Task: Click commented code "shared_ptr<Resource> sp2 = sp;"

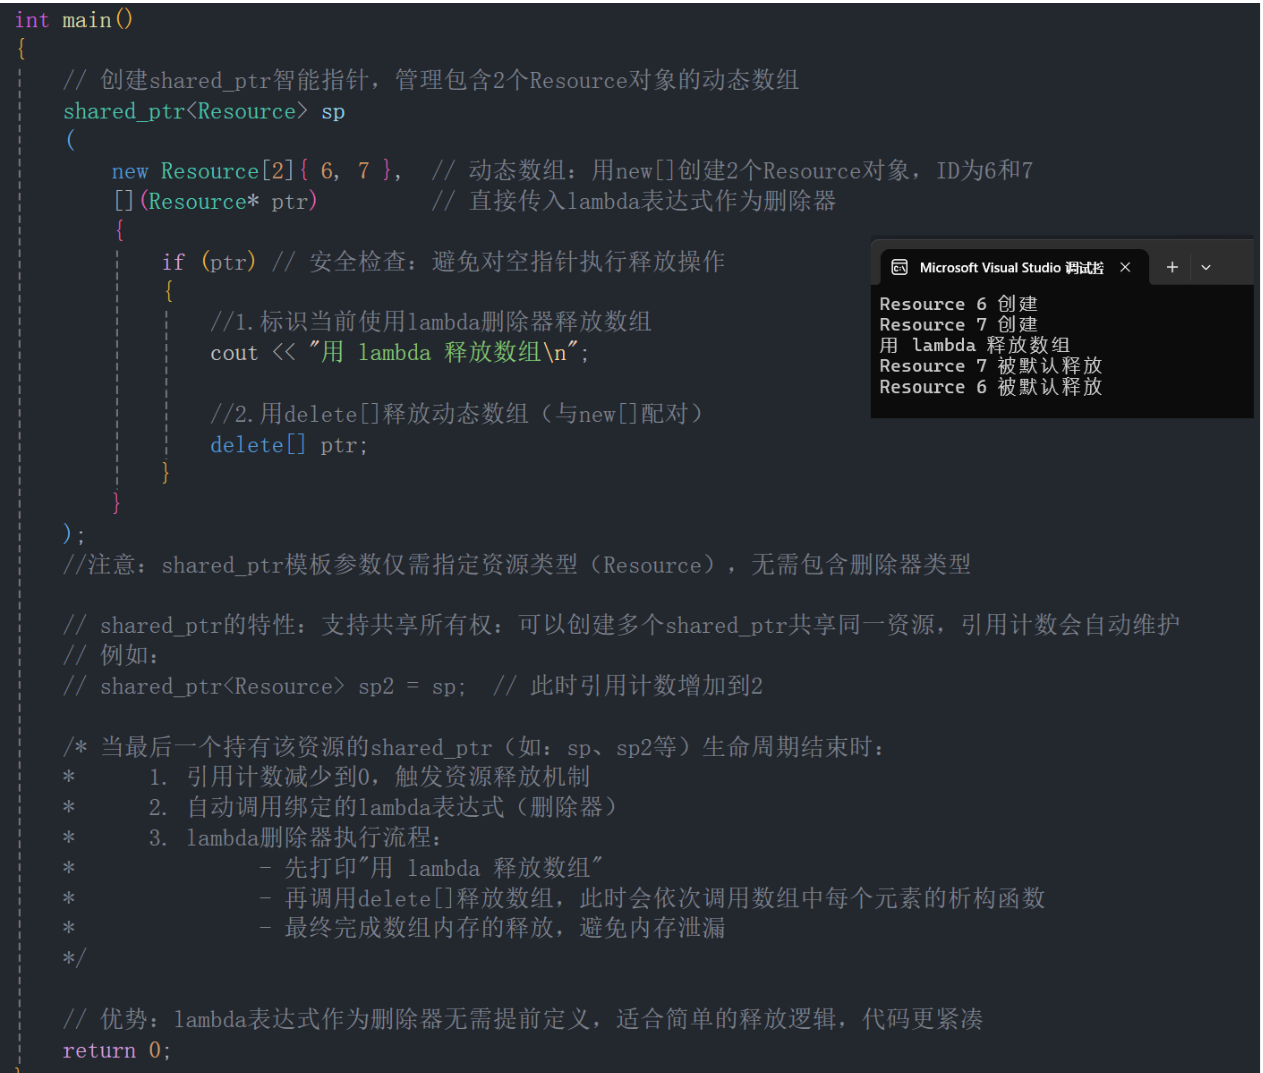Action: click(283, 686)
